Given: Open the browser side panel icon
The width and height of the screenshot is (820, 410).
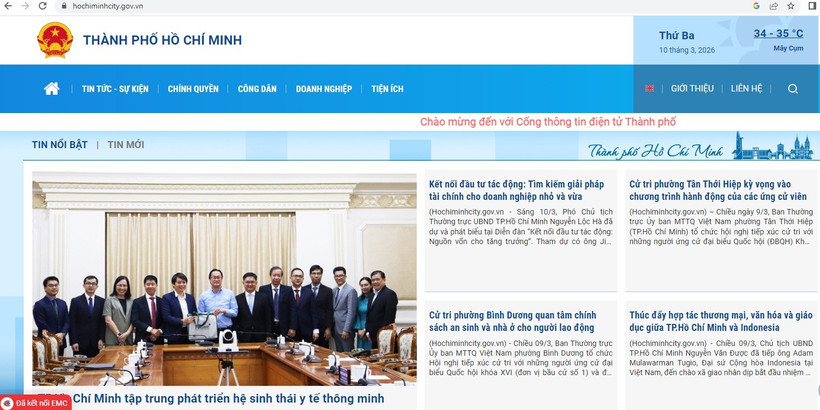Looking at the screenshot, I should (812, 6).
